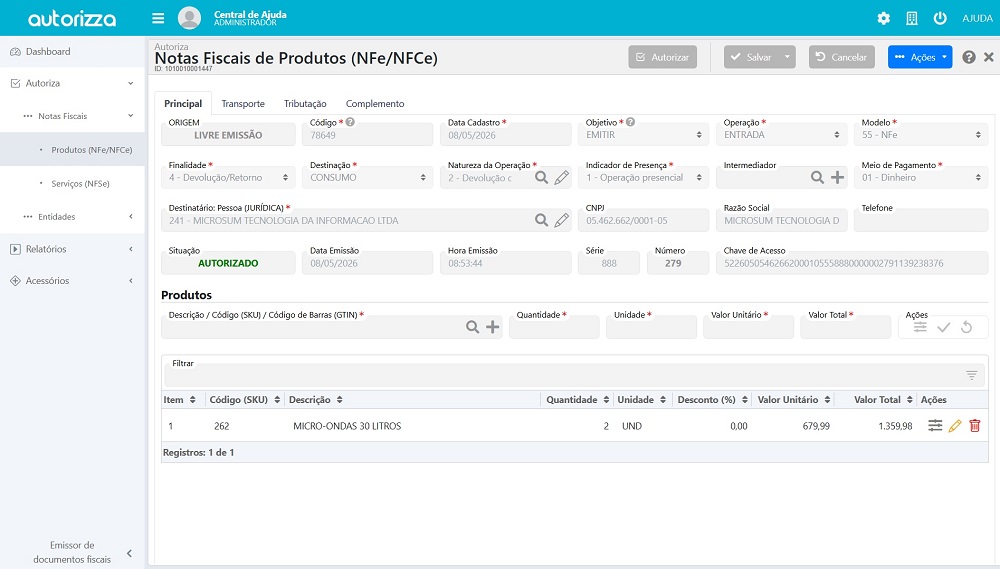This screenshot has width=1000, height=569.
Task: Edit product row with pencil icon
Action: pos(955,425)
